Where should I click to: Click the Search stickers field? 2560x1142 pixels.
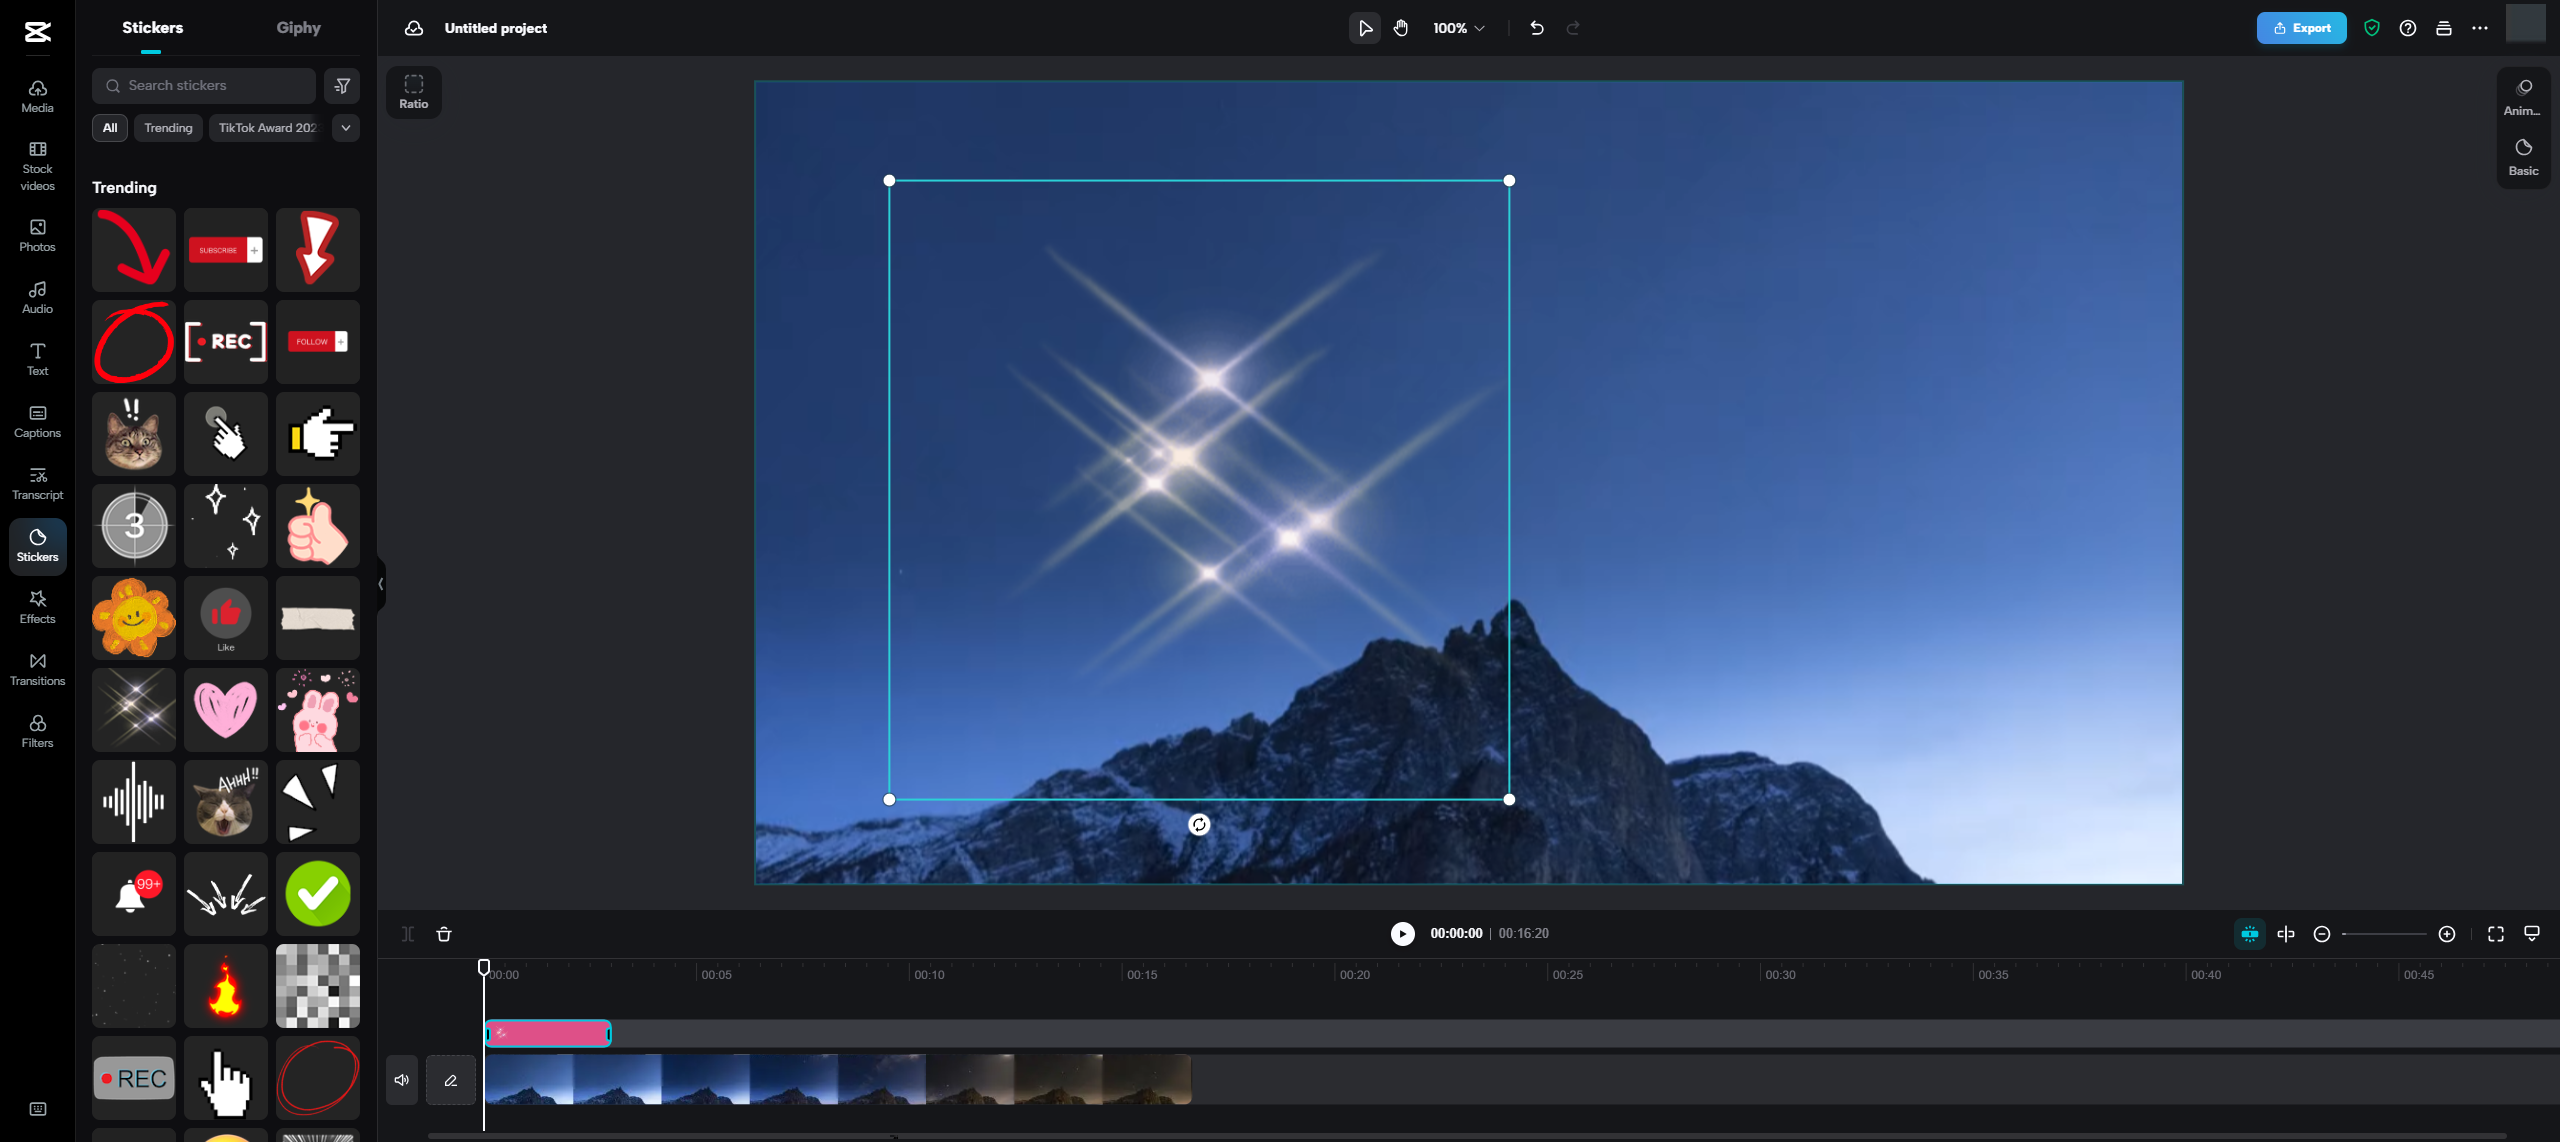coord(205,85)
